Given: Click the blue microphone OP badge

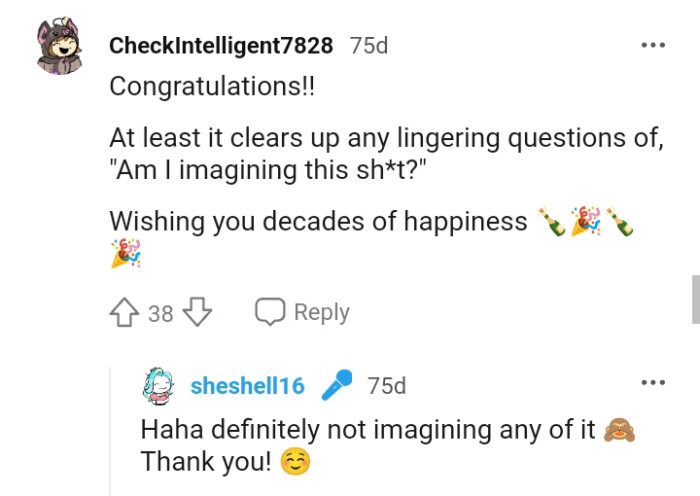Looking at the screenshot, I should pyautogui.click(x=337, y=385).
